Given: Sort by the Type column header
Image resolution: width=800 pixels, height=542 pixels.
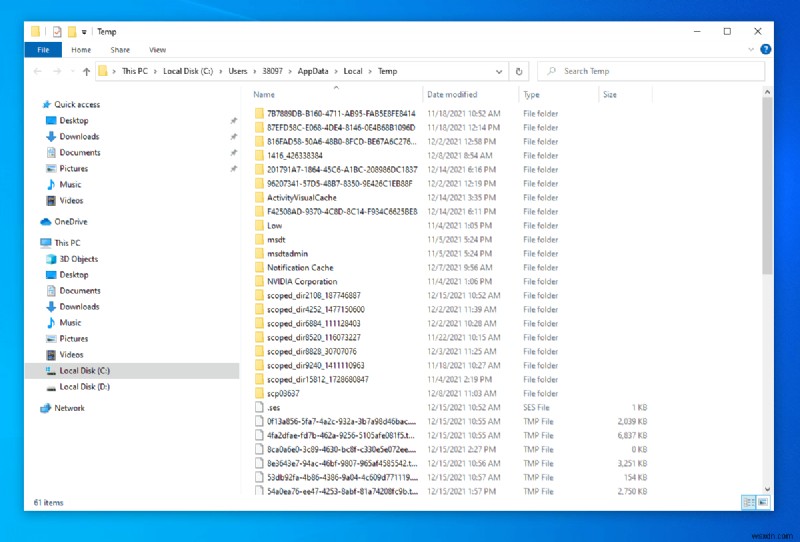Looking at the screenshot, I should point(531,94).
